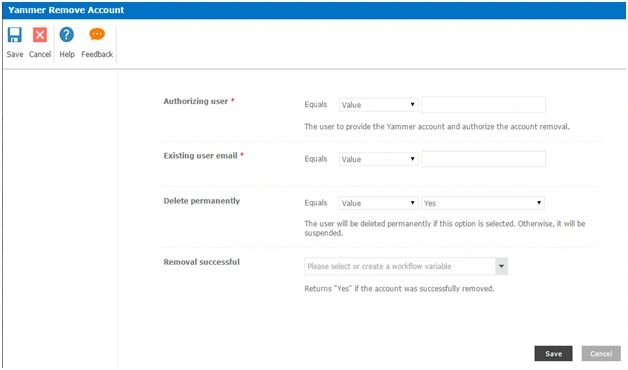628x370 pixels.
Task: Click the Existing user email input field
Action: [x=483, y=159]
